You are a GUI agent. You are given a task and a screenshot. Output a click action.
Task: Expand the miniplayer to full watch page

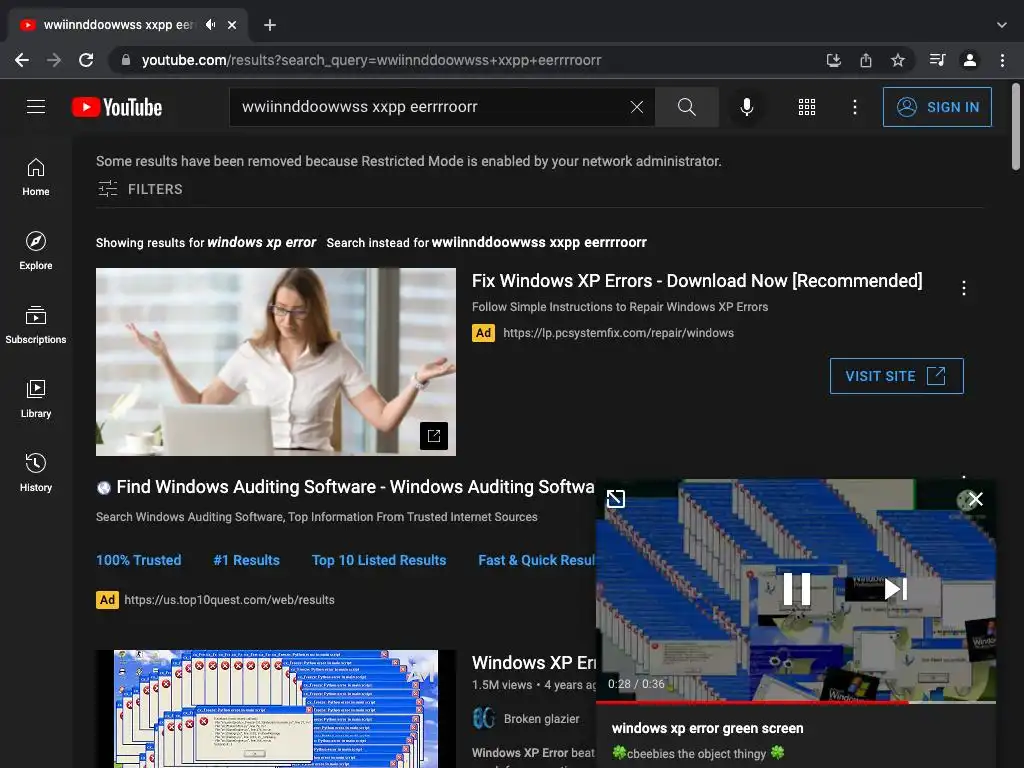tap(616, 499)
